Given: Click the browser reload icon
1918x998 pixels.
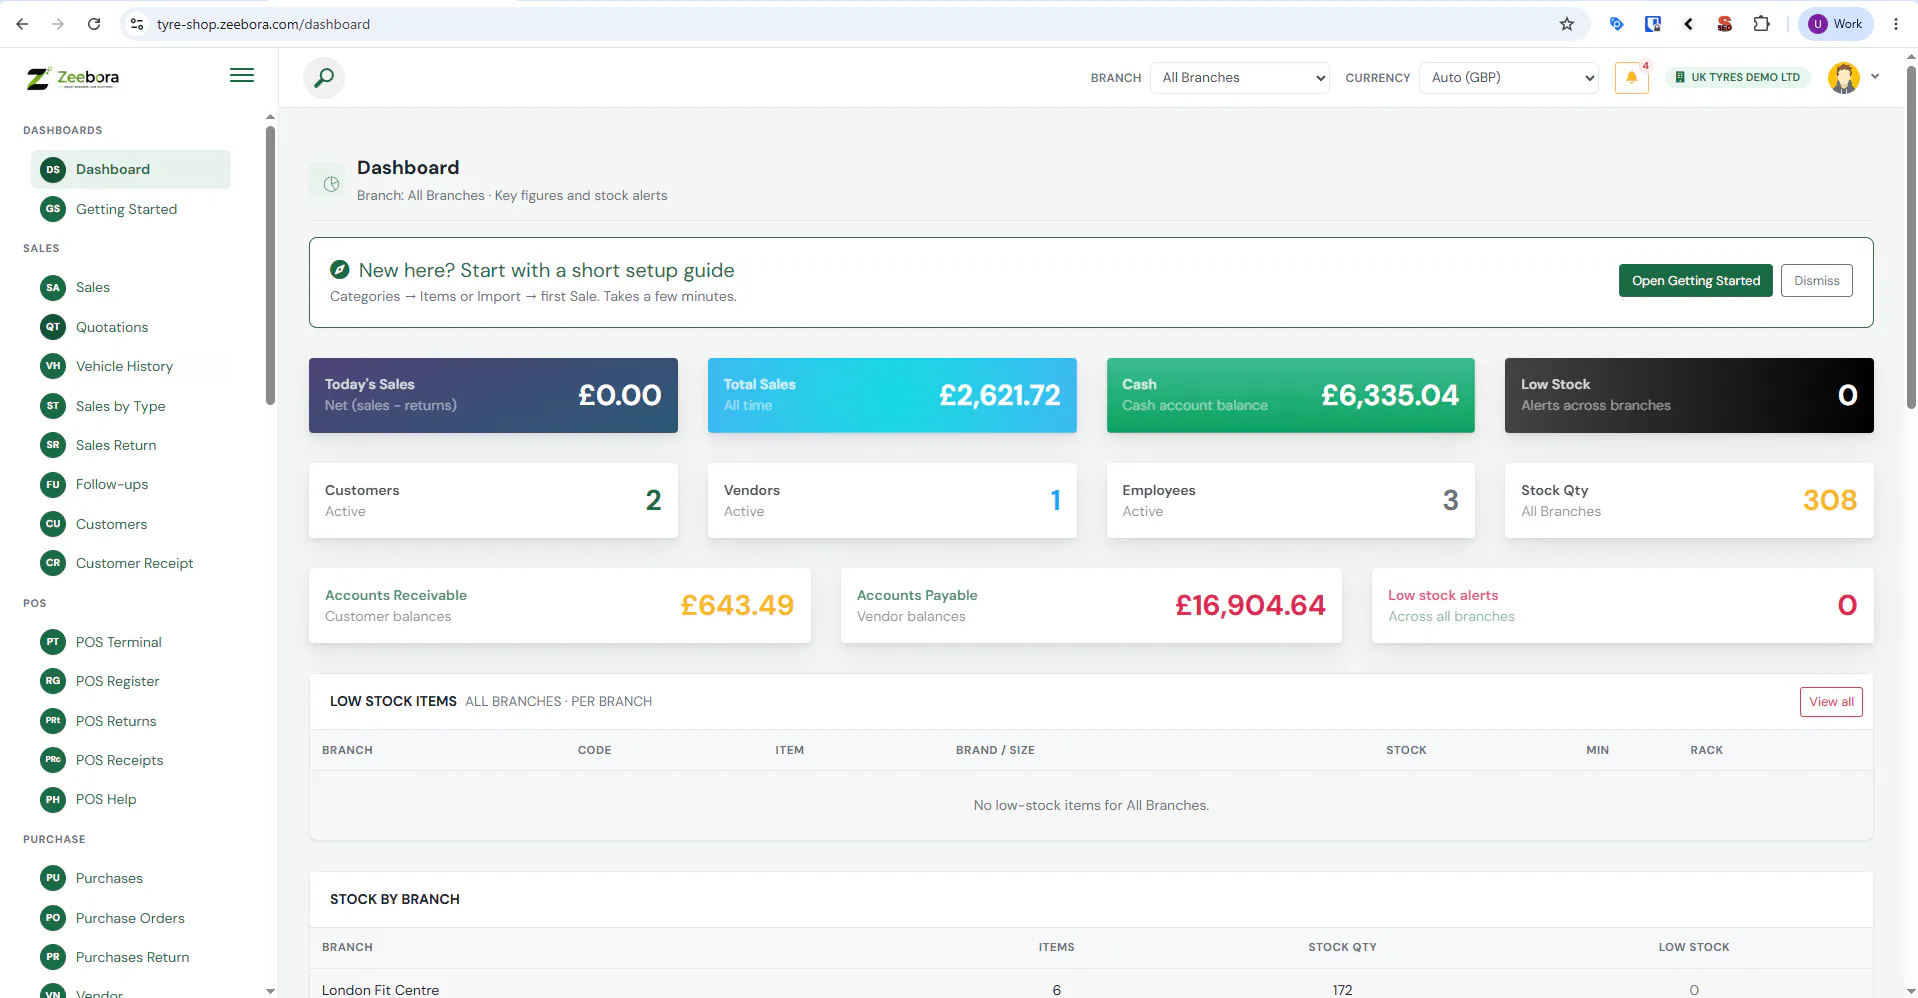Looking at the screenshot, I should [94, 24].
